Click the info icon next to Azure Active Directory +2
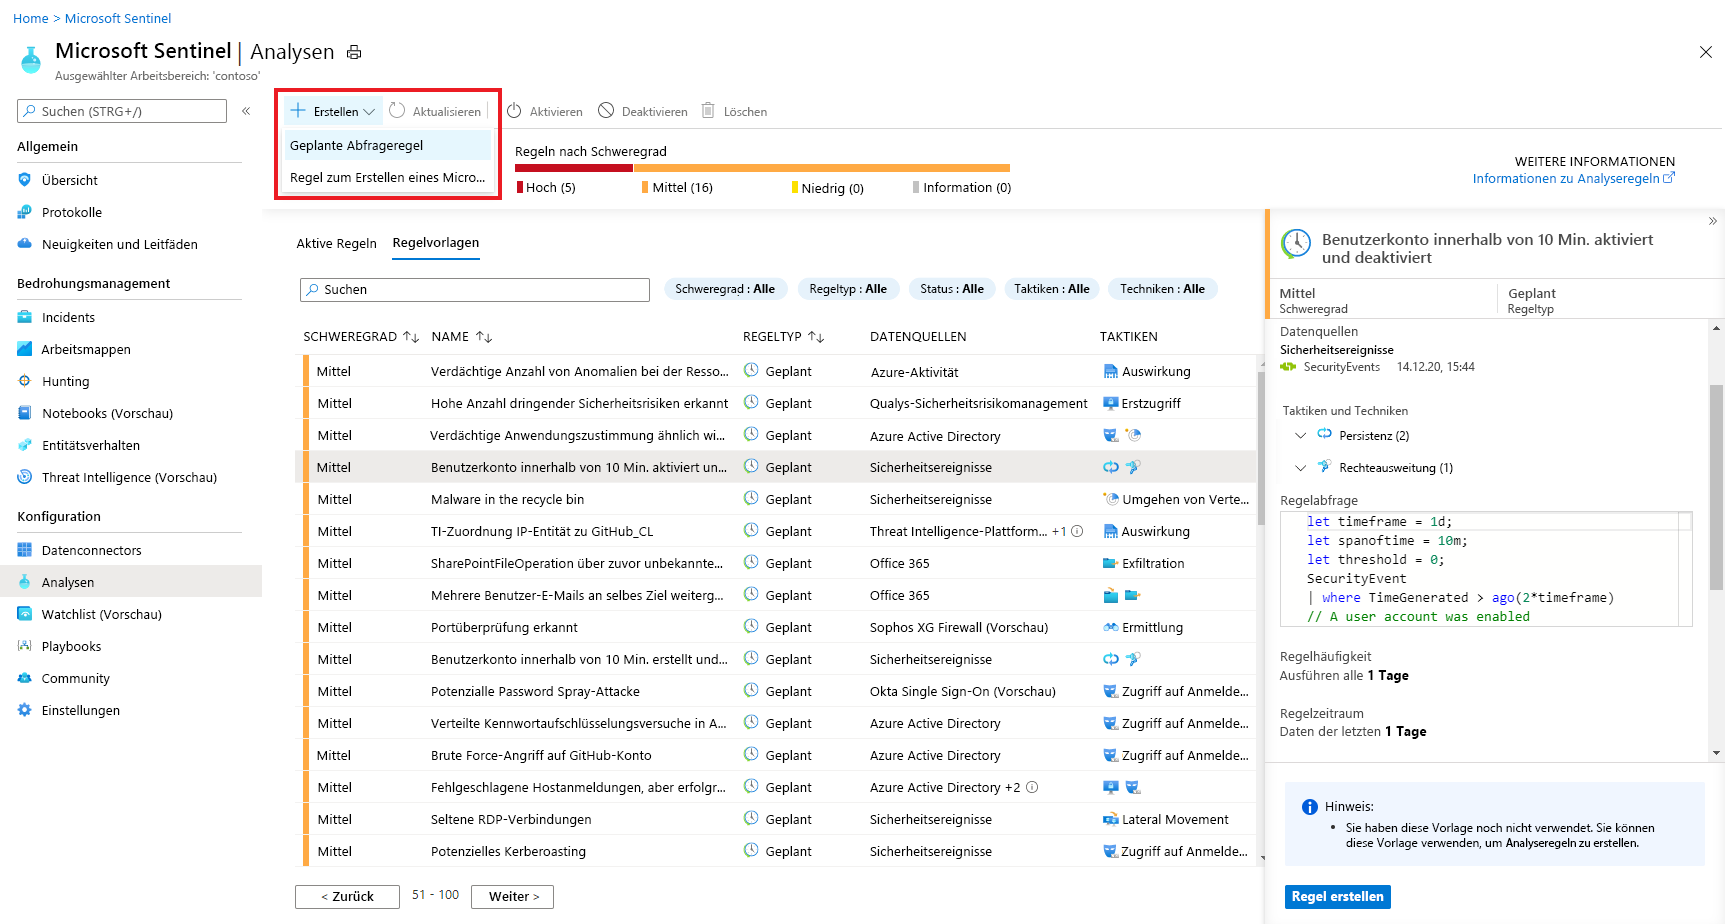This screenshot has width=1725, height=924. pos(1032,787)
